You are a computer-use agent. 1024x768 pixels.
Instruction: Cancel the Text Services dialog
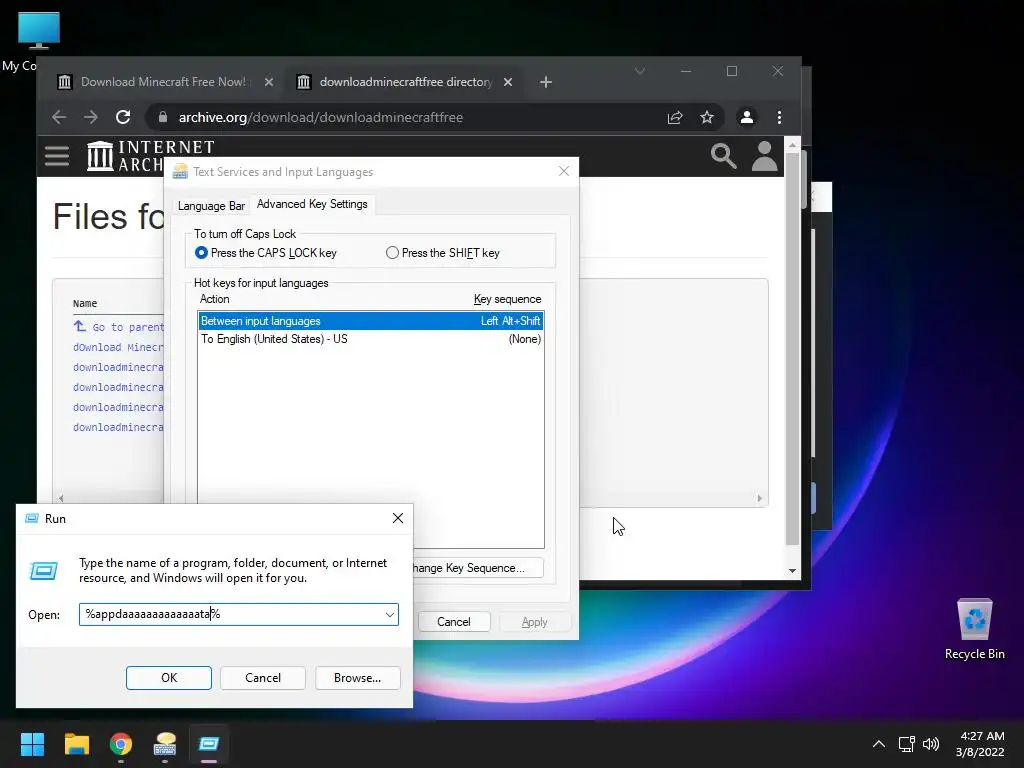[454, 622]
